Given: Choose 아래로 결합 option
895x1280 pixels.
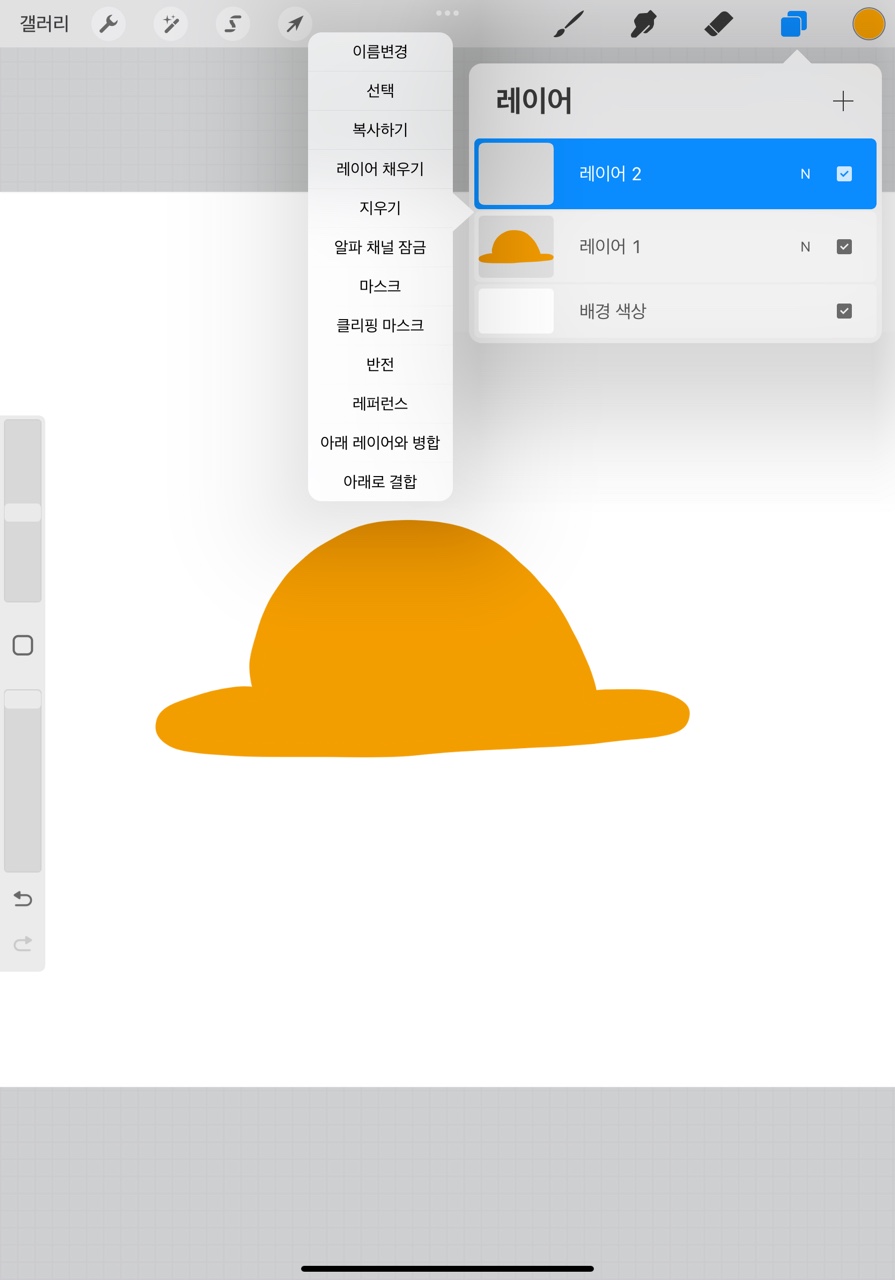Looking at the screenshot, I should (x=380, y=481).
